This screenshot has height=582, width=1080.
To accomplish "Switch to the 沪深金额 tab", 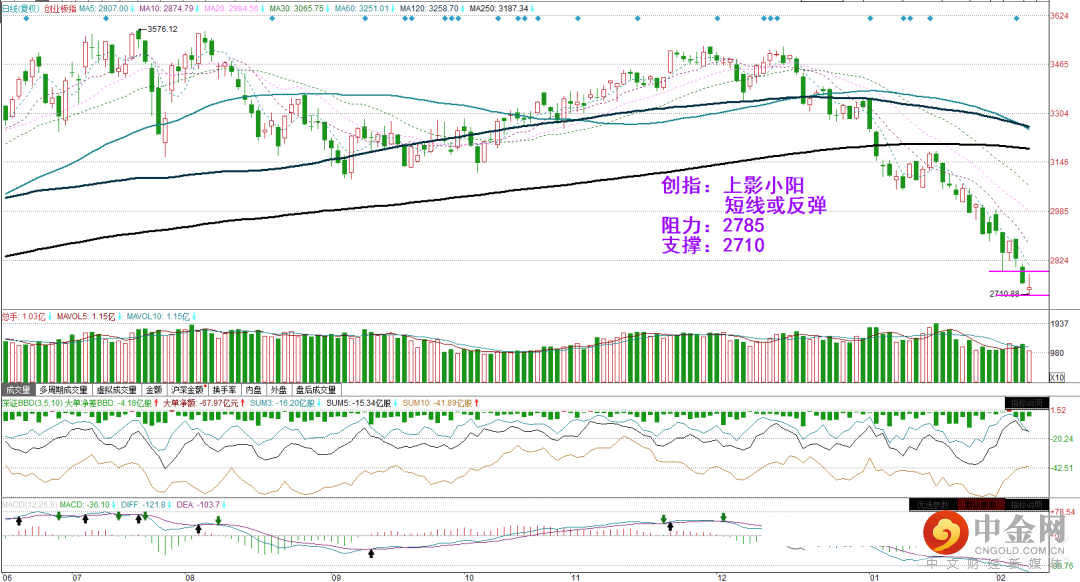I will 187,390.
